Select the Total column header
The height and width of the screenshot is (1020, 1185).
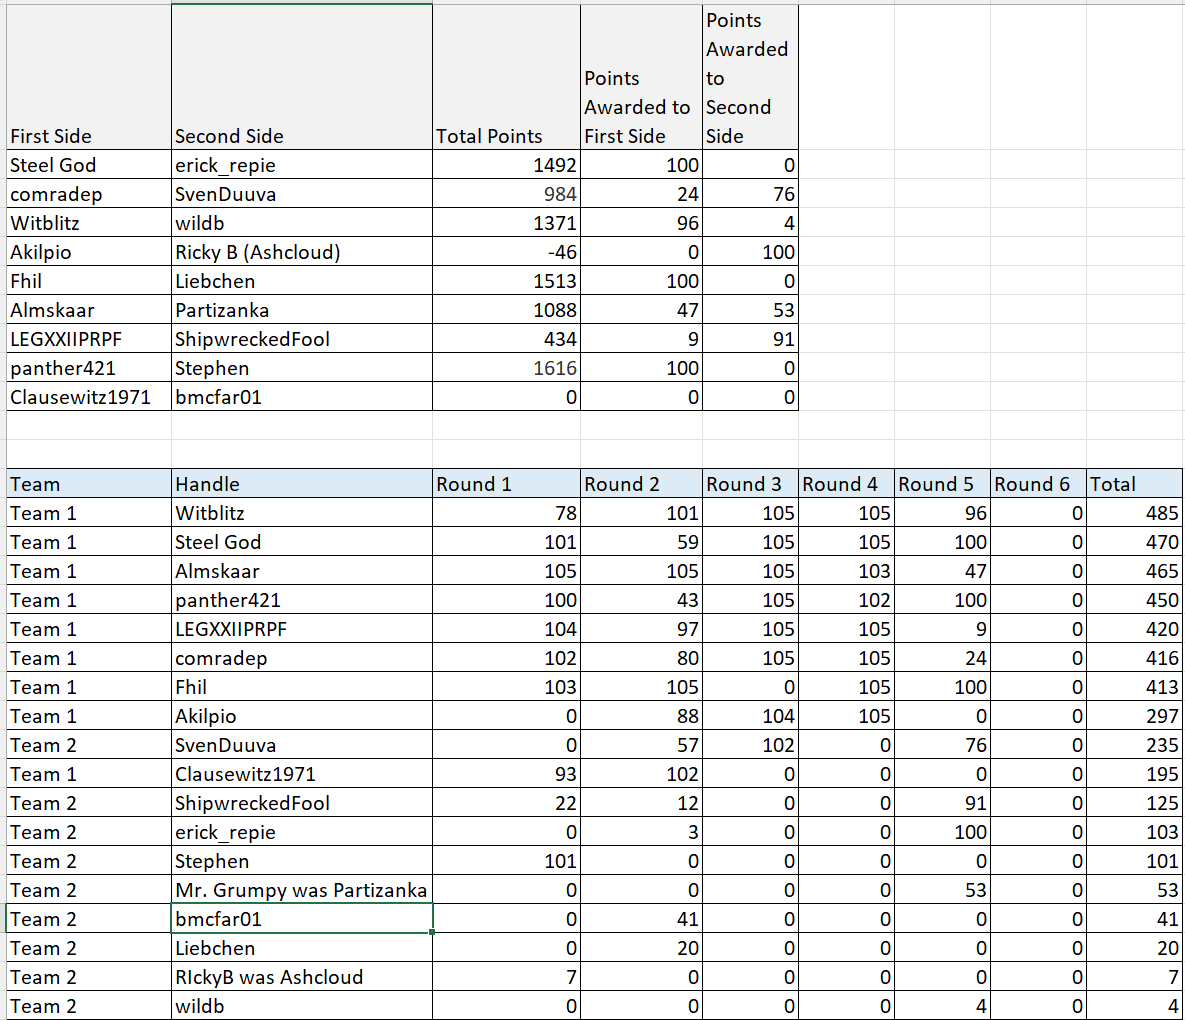(1110, 484)
